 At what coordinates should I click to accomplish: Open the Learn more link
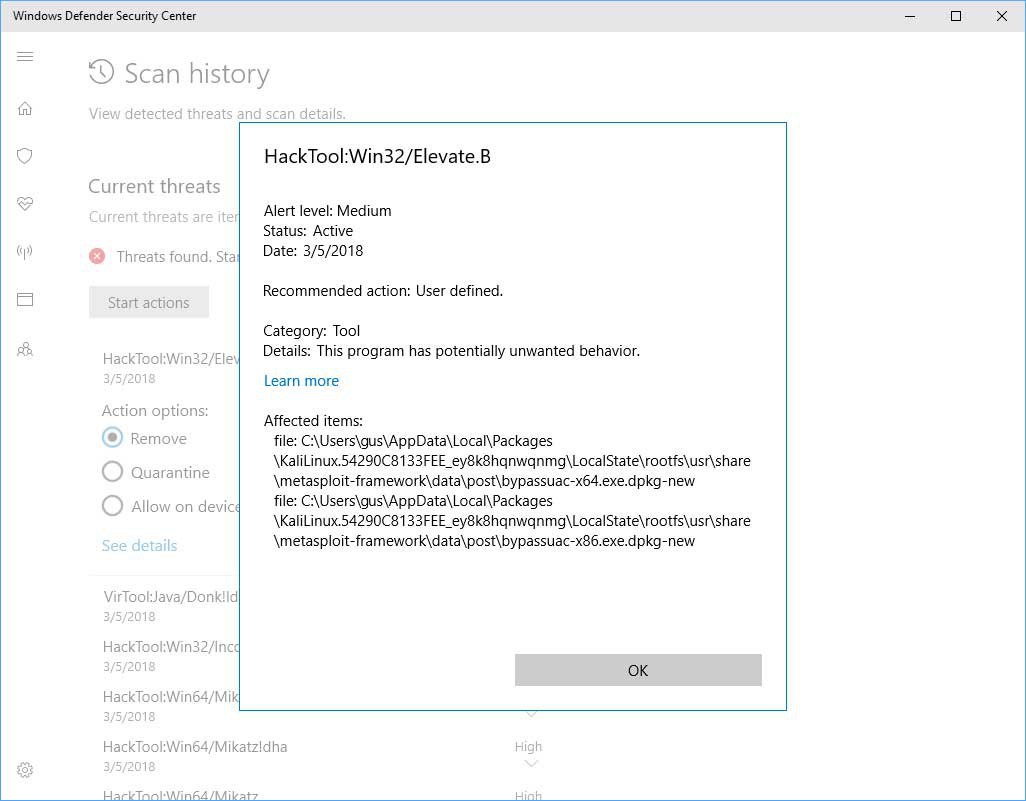point(301,381)
